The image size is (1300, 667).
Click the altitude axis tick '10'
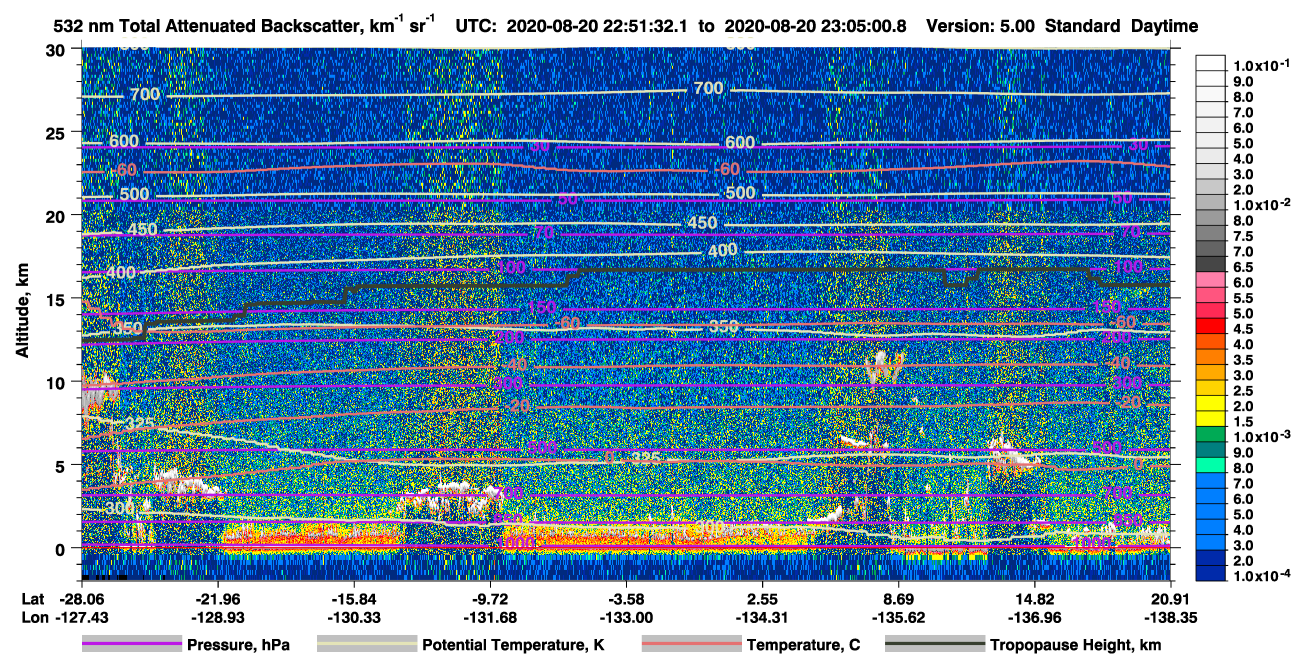coord(58,381)
